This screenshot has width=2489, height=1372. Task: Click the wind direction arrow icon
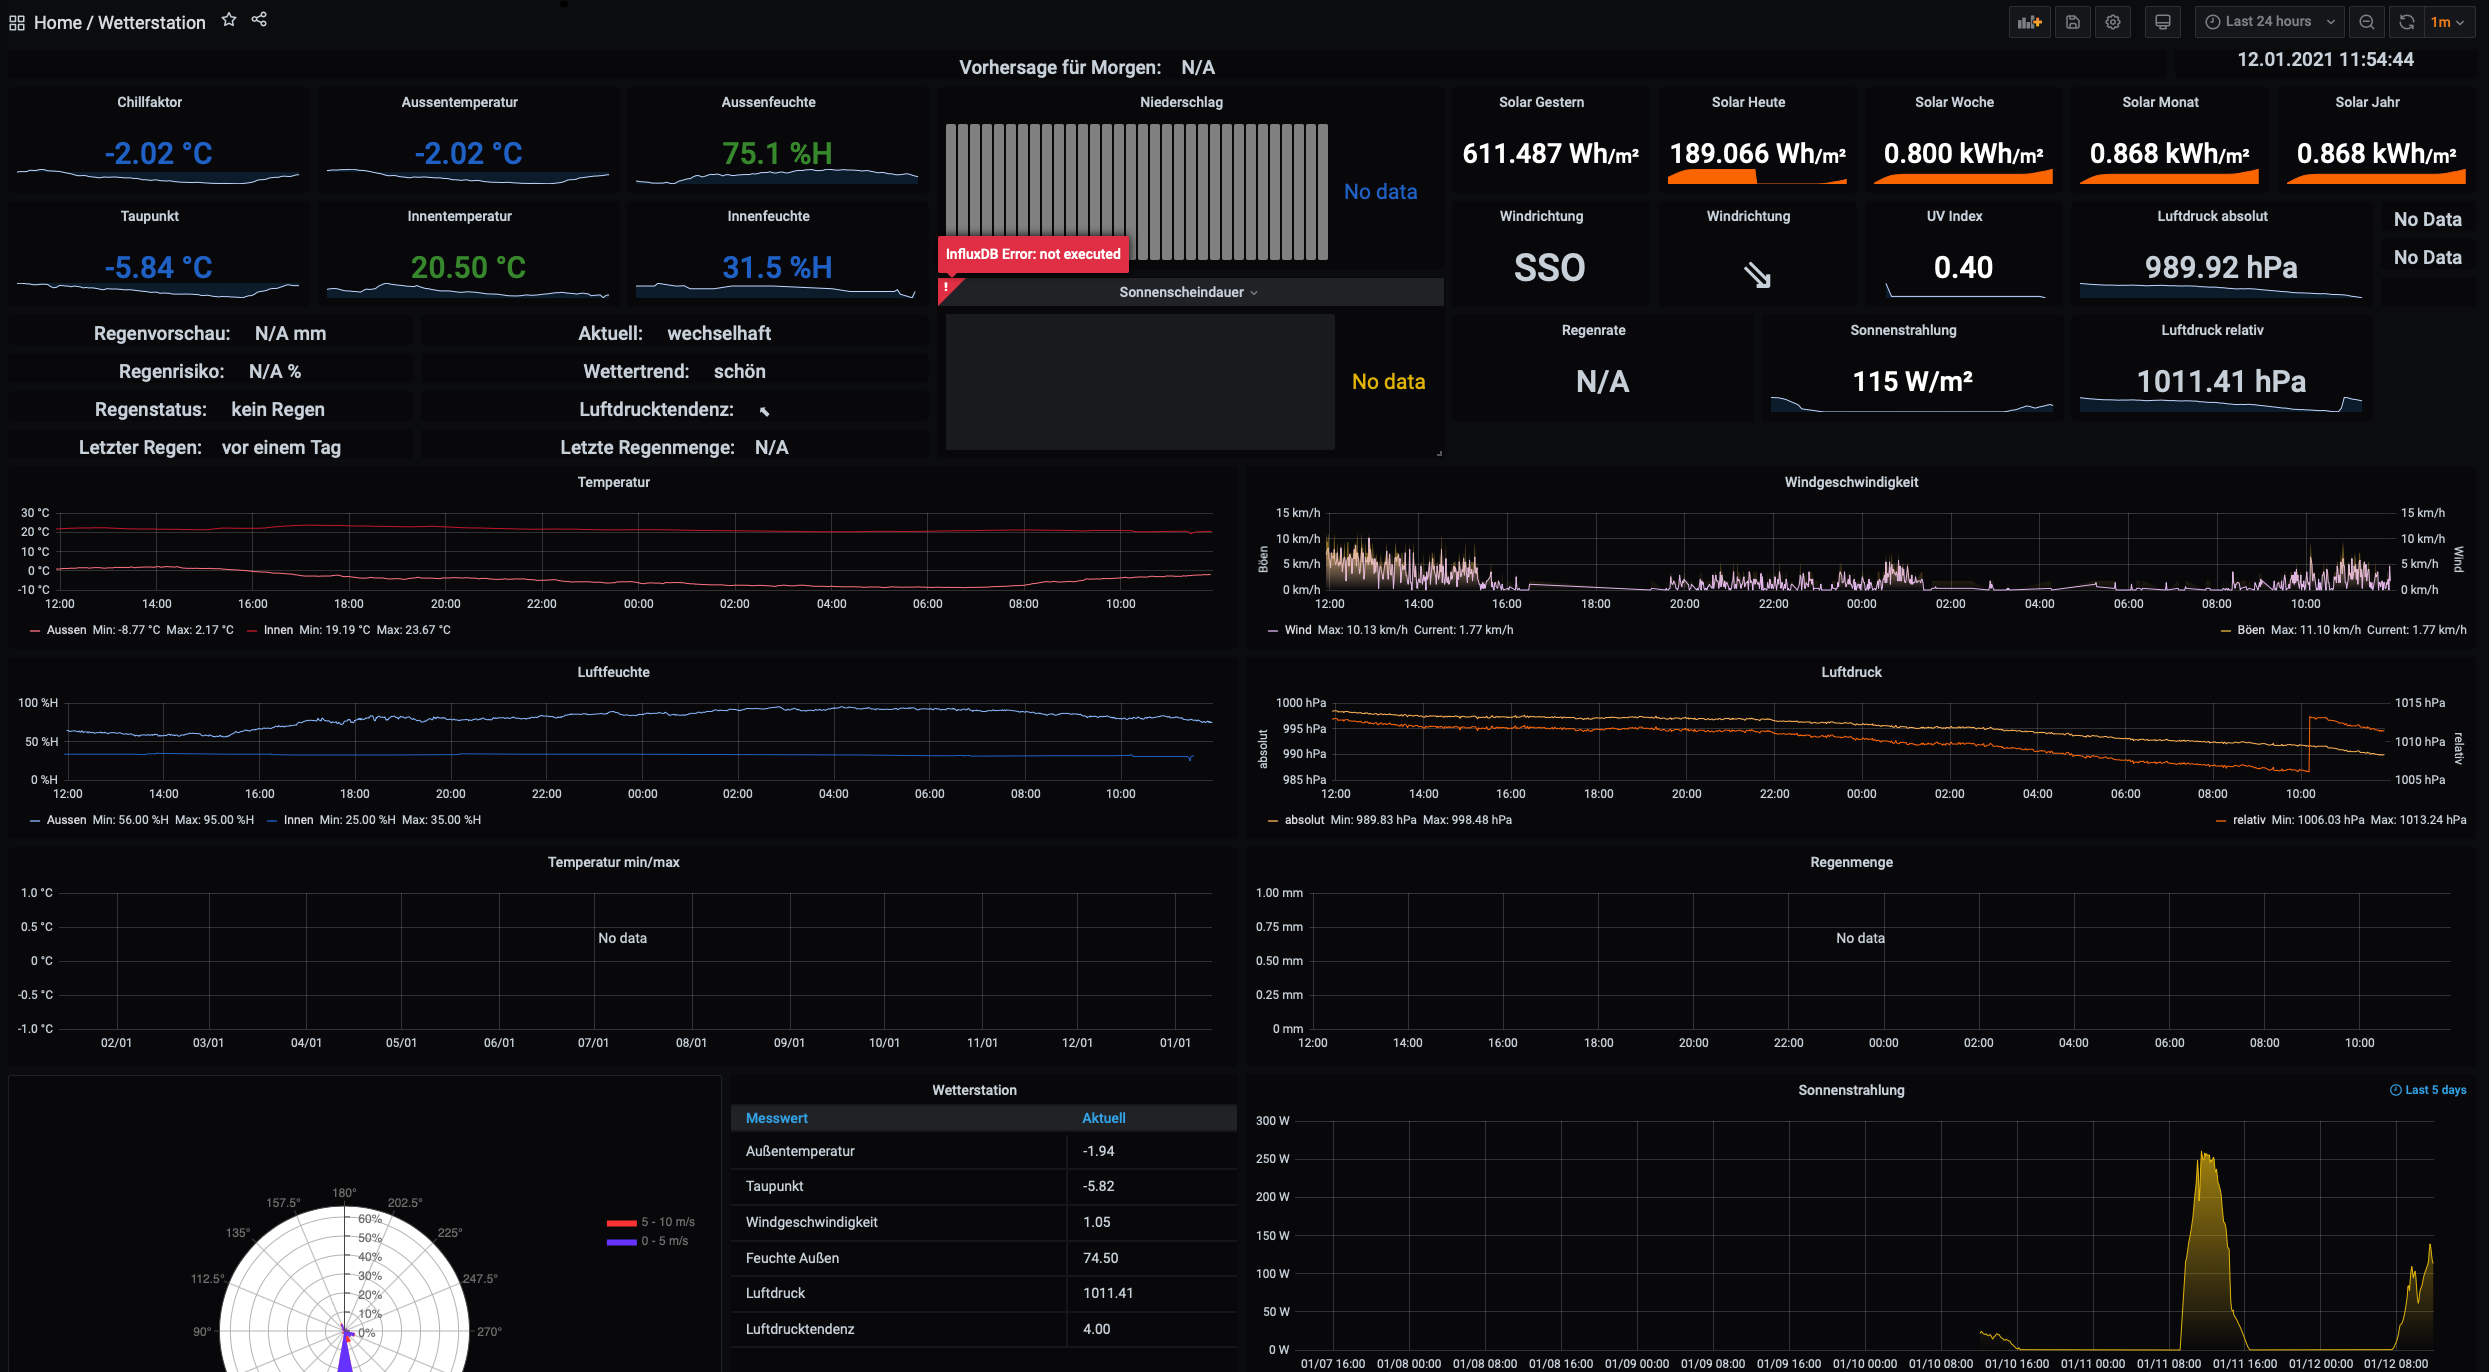point(1757,274)
